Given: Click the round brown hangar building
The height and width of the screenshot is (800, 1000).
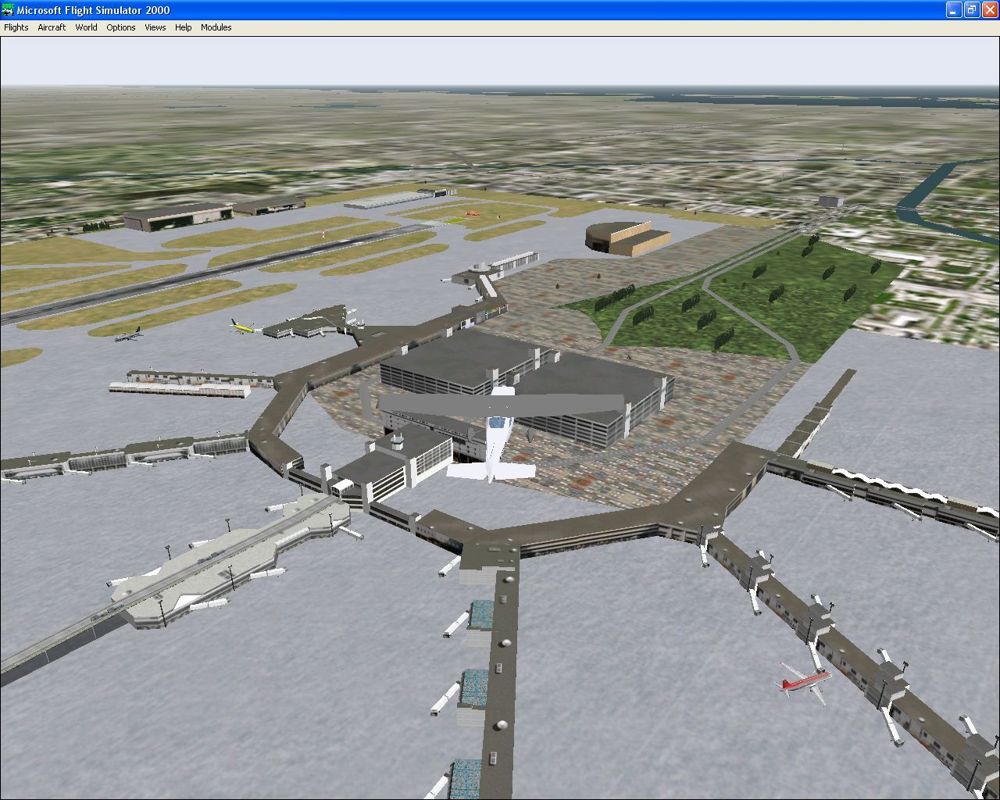Looking at the screenshot, I should [627, 238].
